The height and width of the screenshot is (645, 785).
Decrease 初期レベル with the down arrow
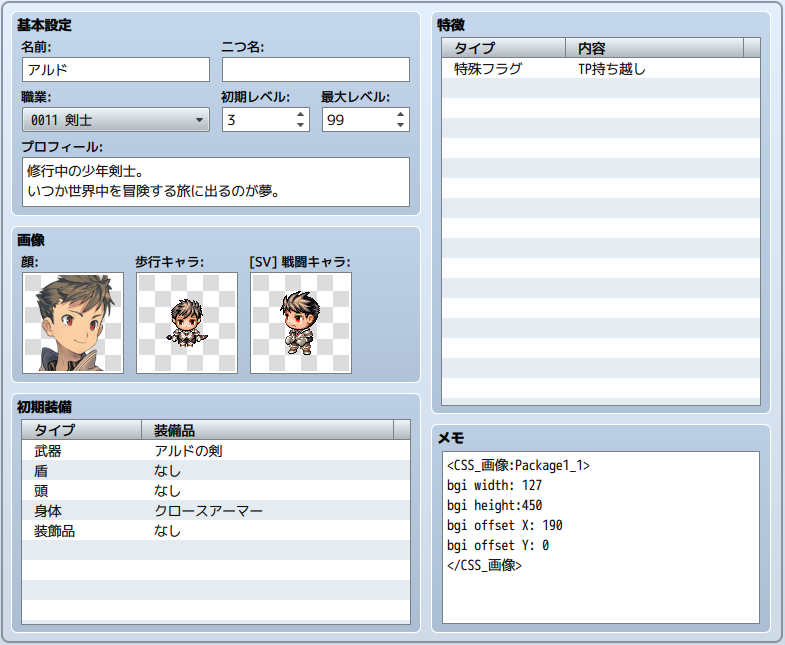300,125
